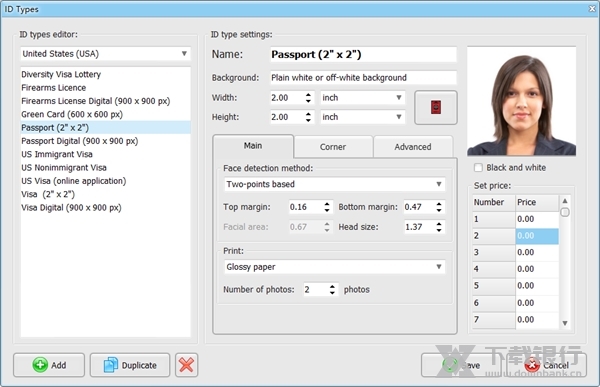Click the price cell for number 3
Viewport: 600px width, 387px height.
(x=537, y=252)
